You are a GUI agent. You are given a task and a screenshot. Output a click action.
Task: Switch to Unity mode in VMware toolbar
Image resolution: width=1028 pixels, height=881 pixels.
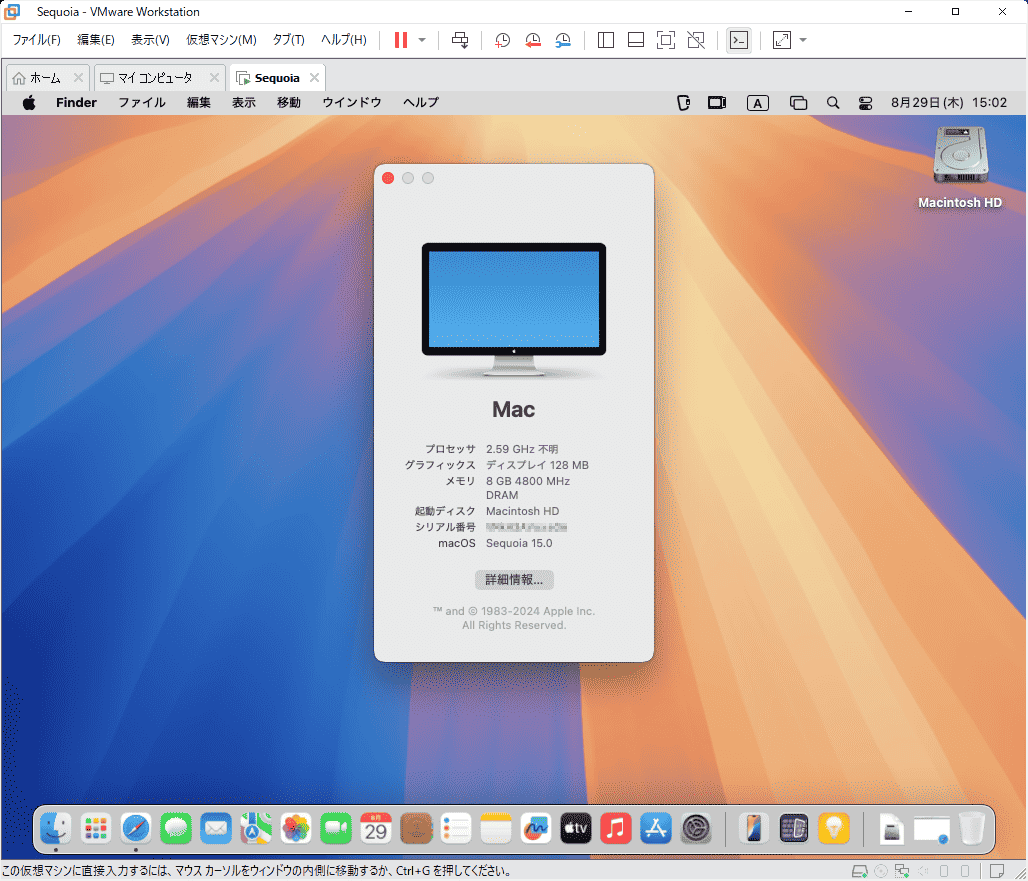(x=696, y=40)
